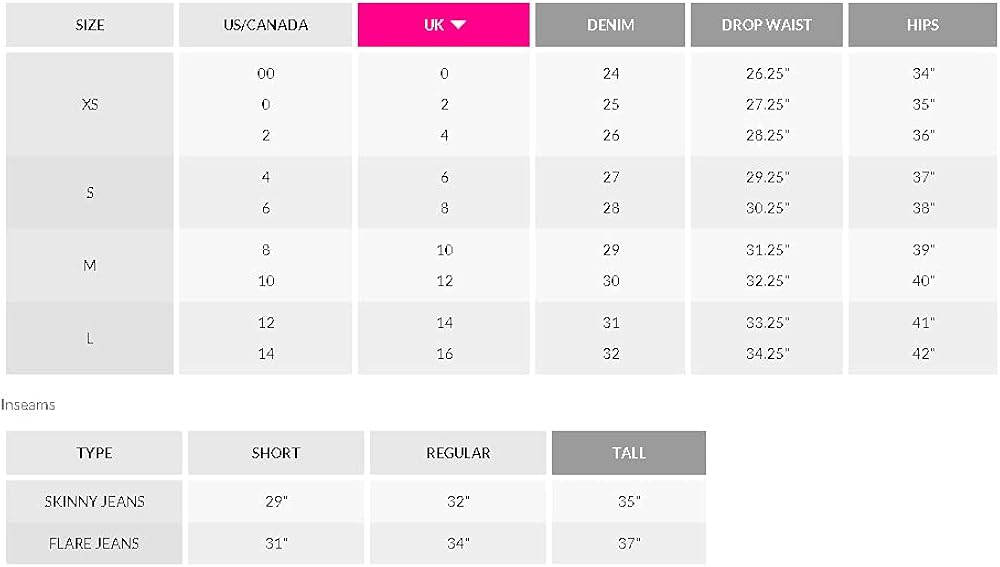Choose the REGULAR inseam header
Viewport: 1000px width, 567px height.
click(x=458, y=453)
